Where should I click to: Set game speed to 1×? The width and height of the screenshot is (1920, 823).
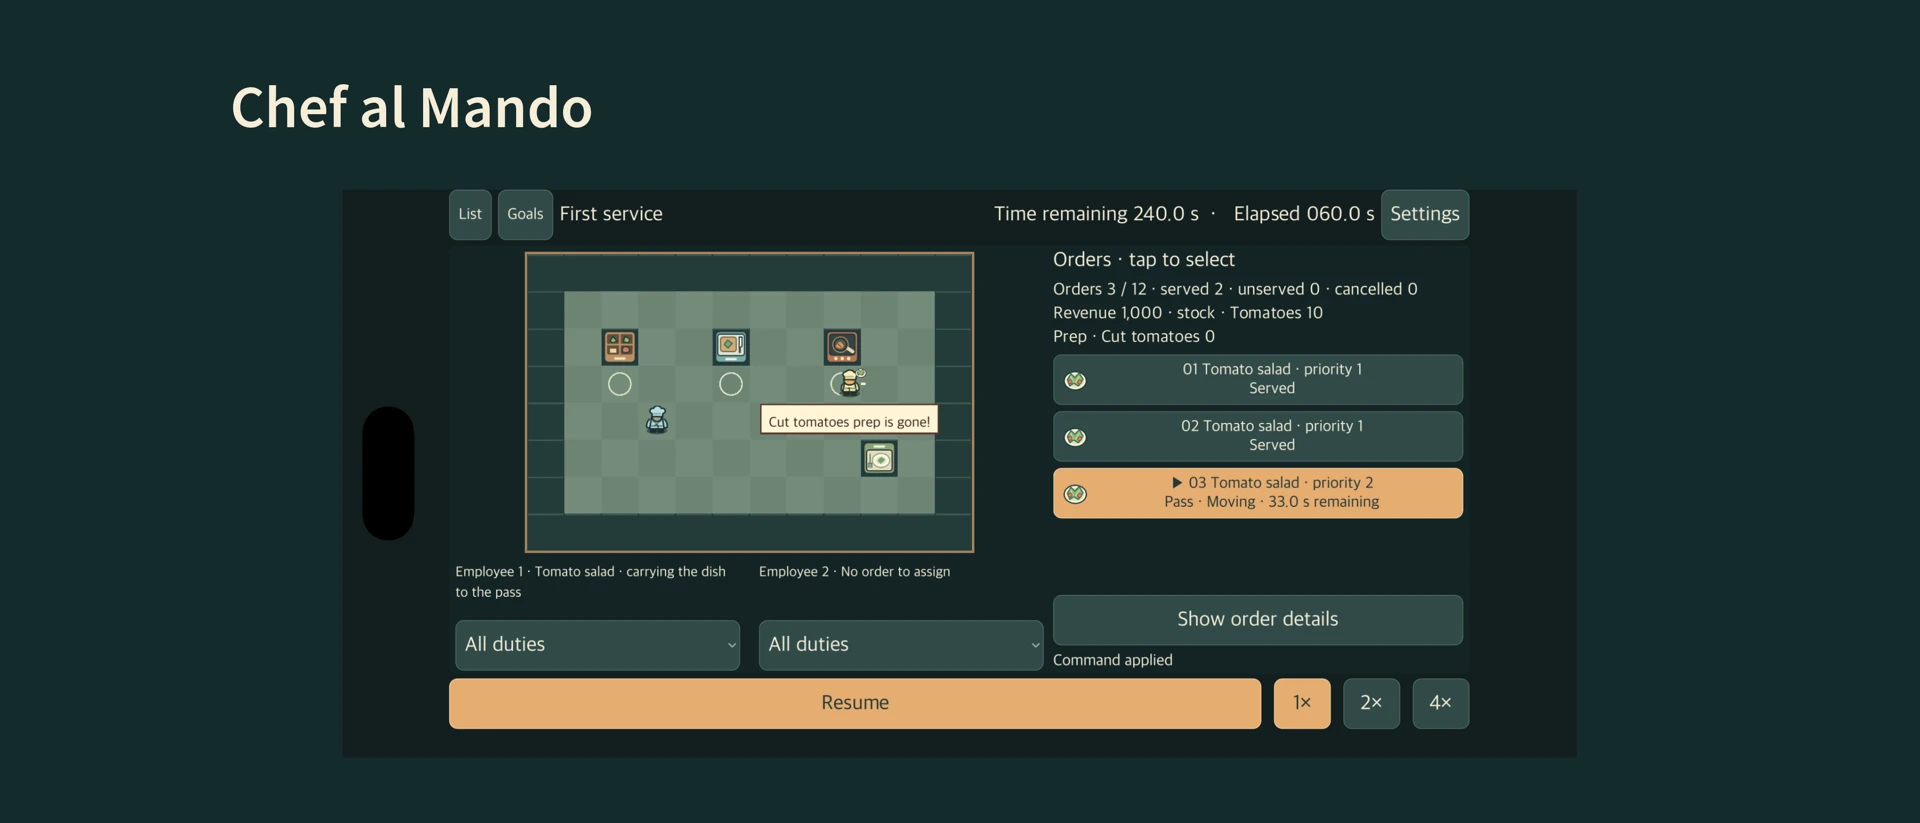[x=1302, y=703]
